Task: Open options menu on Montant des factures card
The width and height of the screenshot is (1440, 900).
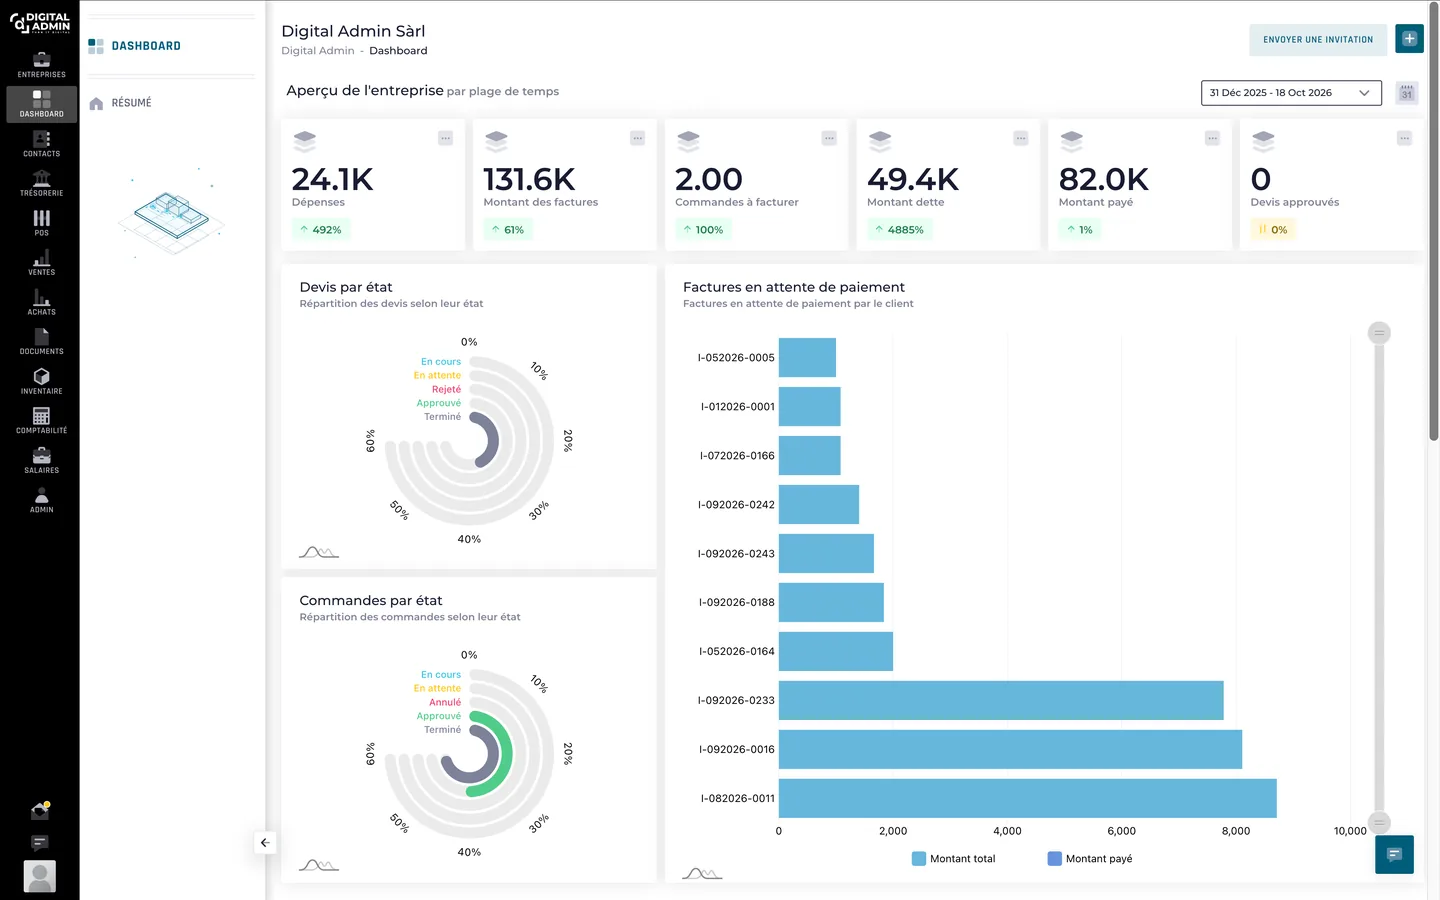Action: [x=637, y=138]
